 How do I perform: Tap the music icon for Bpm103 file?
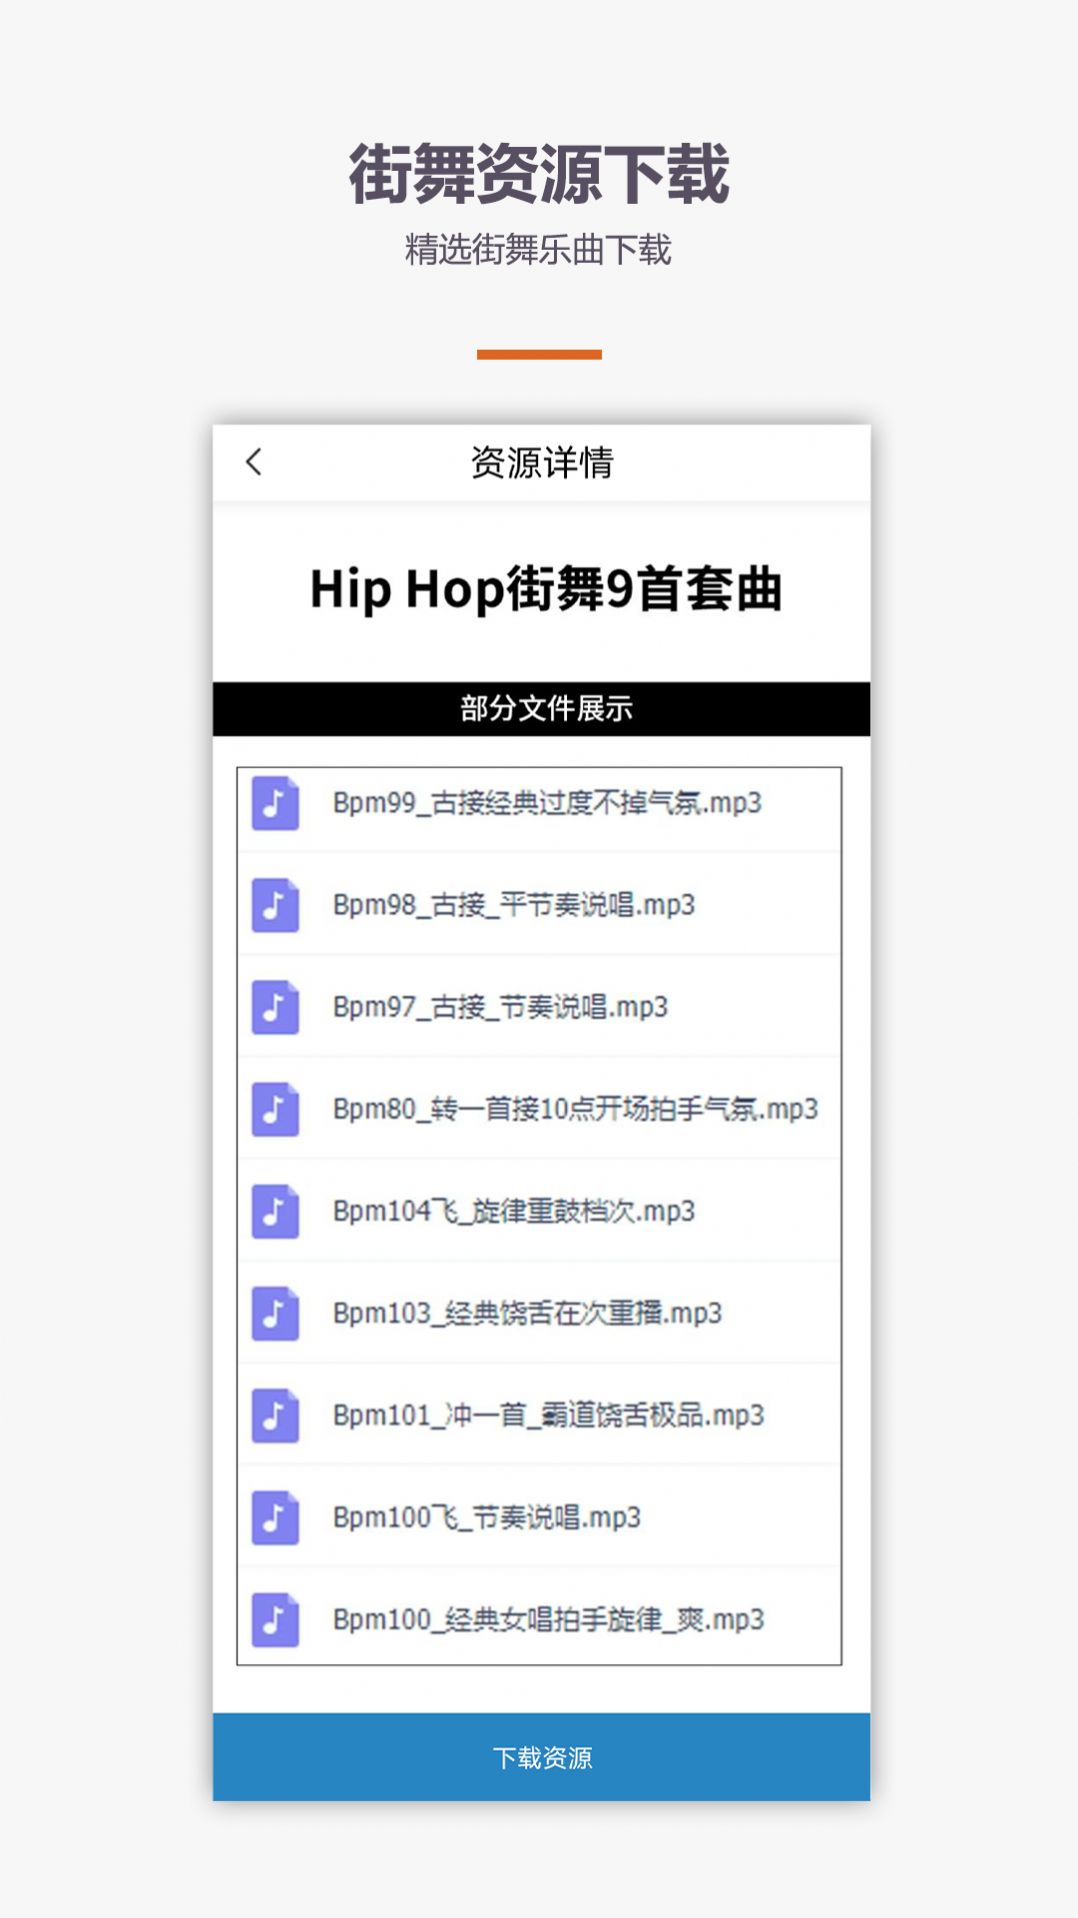pyautogui.click(x=275, y=1313)
